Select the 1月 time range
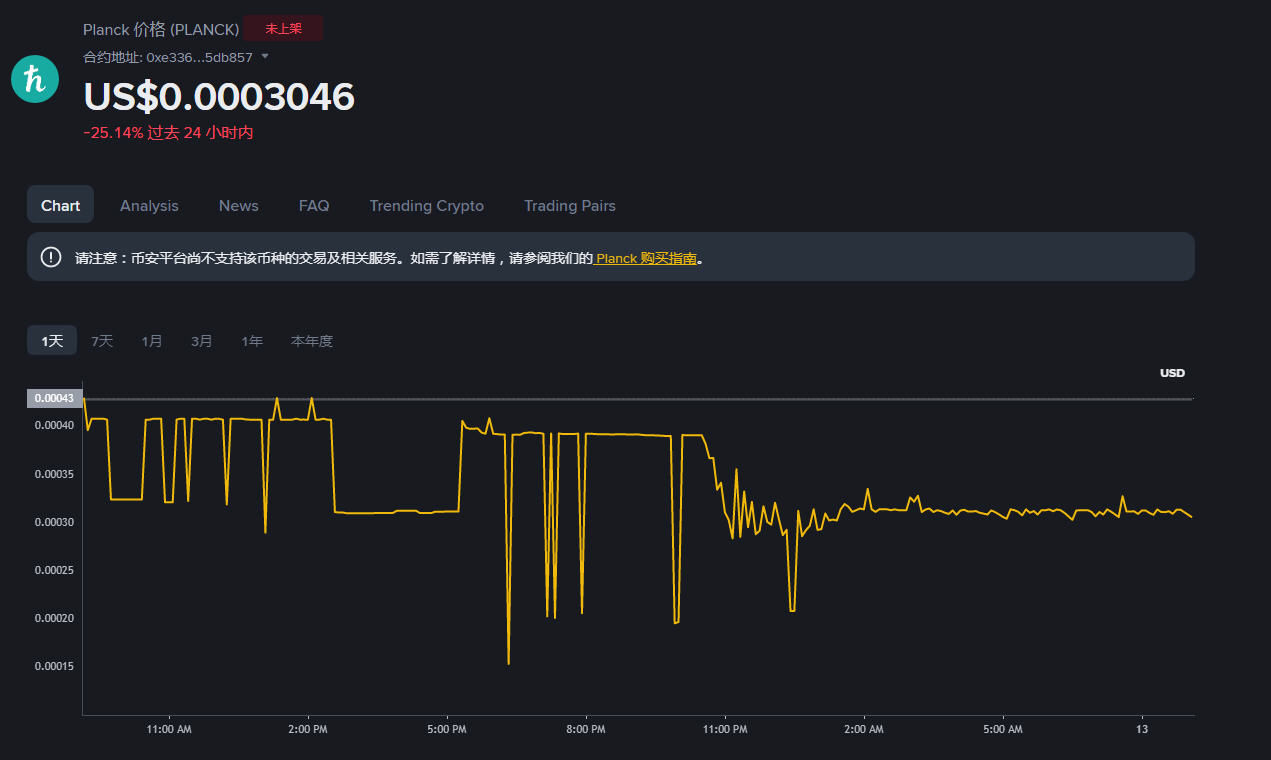Viewport: 1271px width, 760px height. point(152,341)
